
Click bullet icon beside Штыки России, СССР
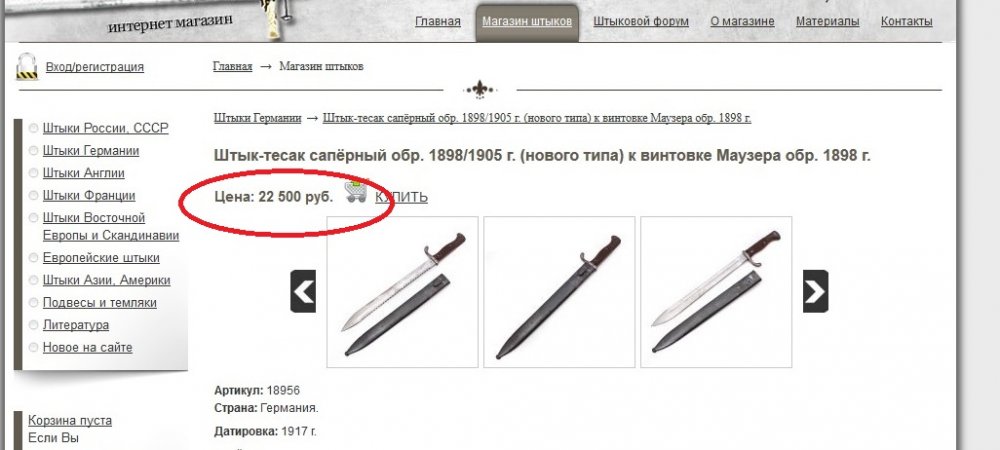pyautogui.click(x=33, y=128)
